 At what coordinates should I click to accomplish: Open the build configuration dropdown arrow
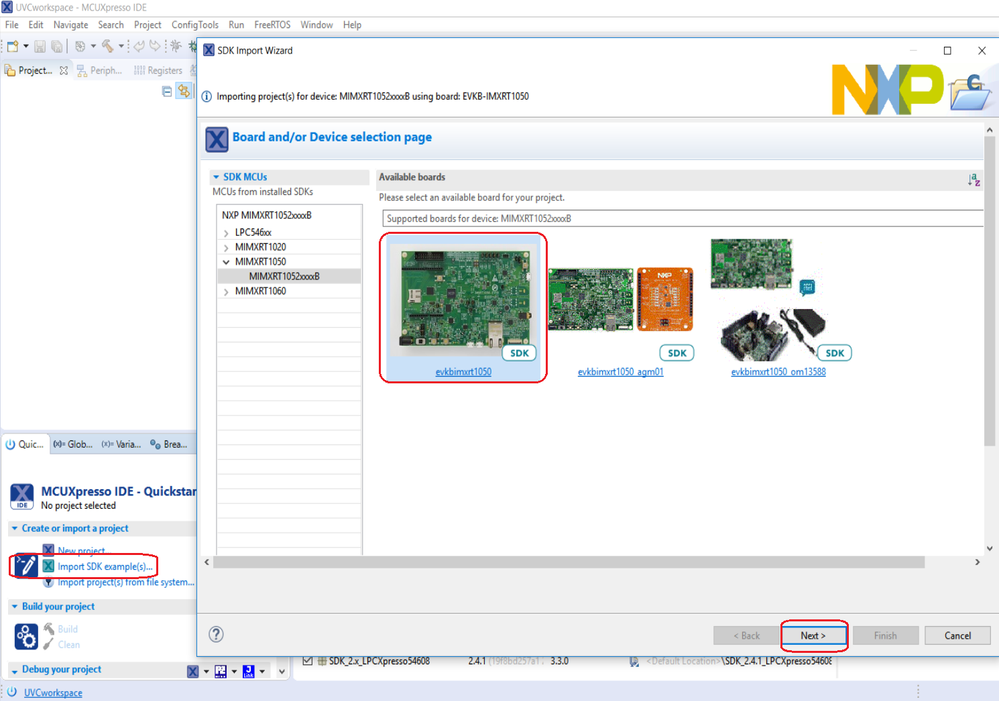(x=93, y=46)
